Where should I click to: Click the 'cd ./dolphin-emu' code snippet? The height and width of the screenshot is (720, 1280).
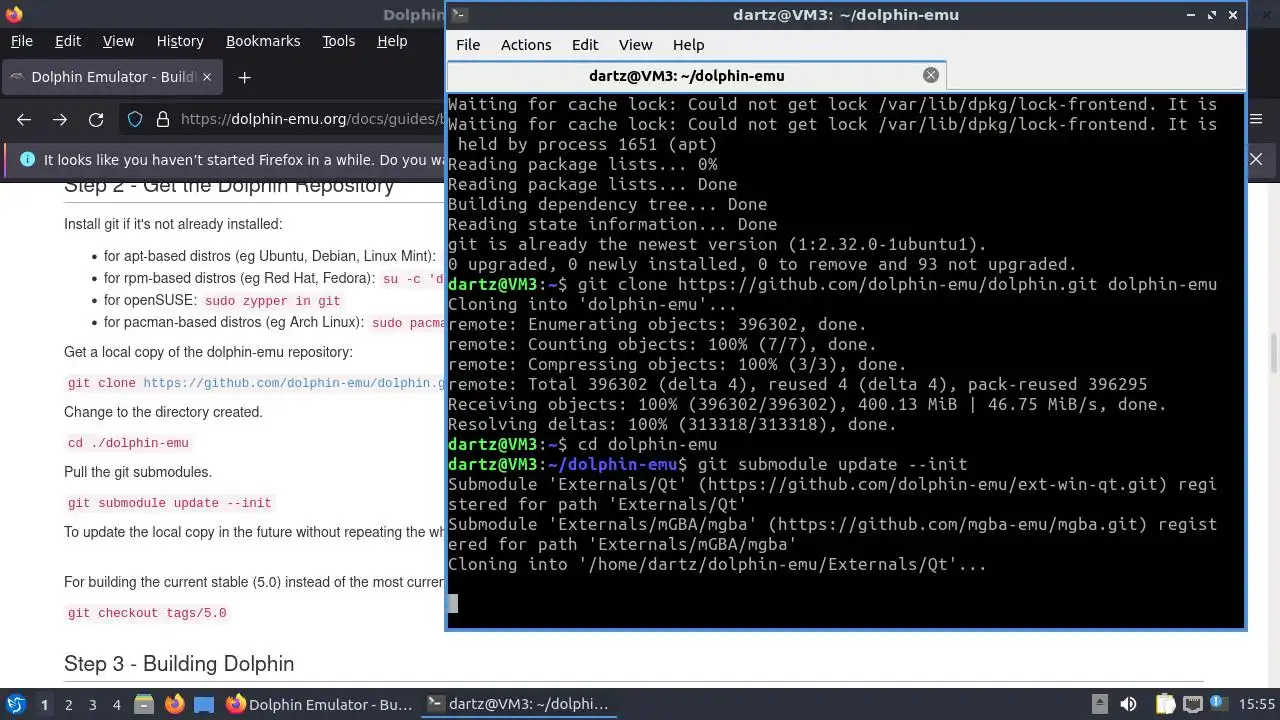[128, 443]
